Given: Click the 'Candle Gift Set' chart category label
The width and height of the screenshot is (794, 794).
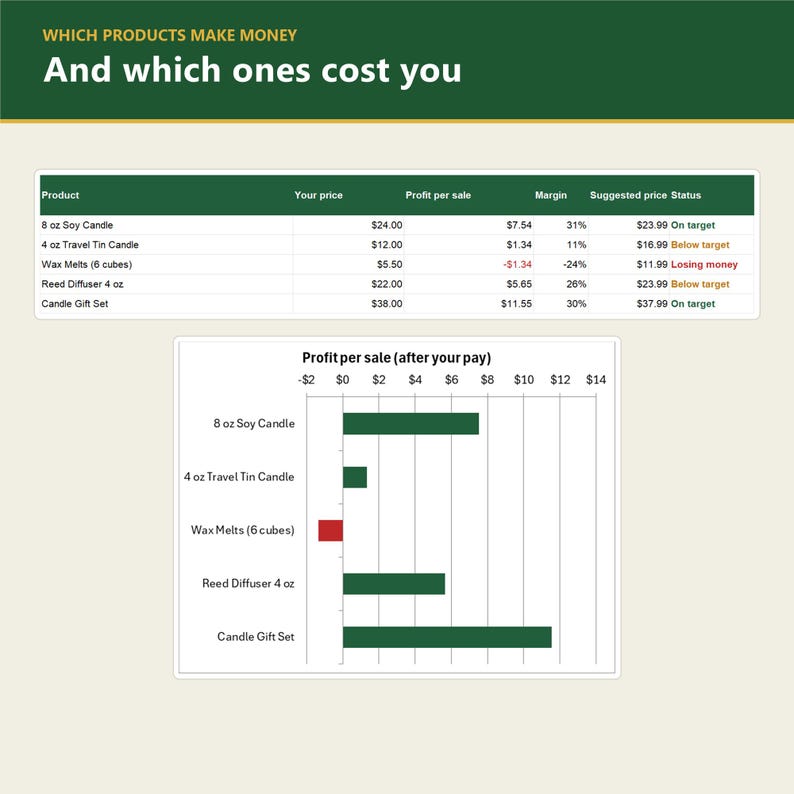Looking at the screenshot, I should (256, 637).
